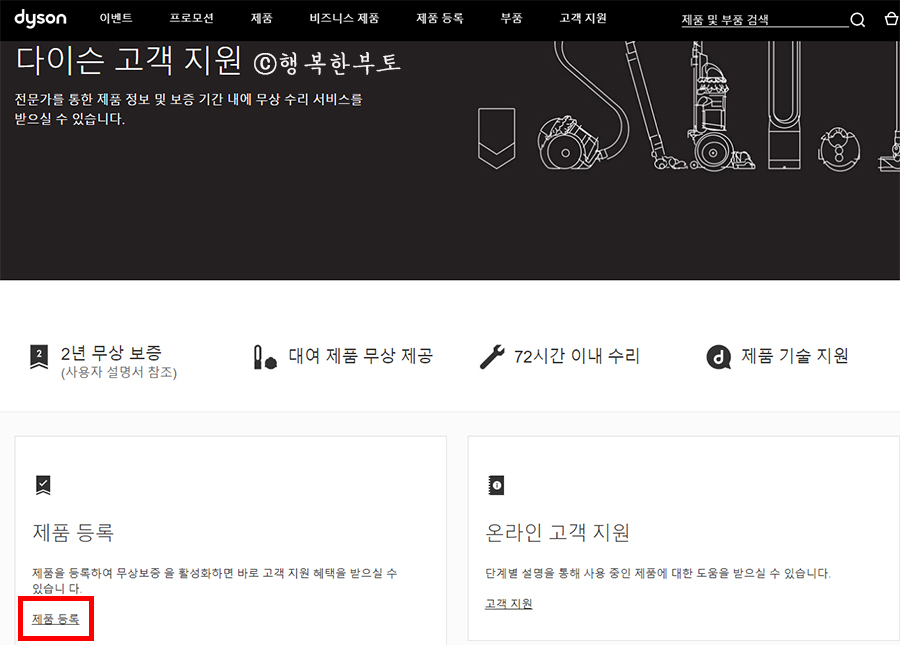The image size is (900, 645).
Task: Open the 부품 menu
Action: (511, 18)
